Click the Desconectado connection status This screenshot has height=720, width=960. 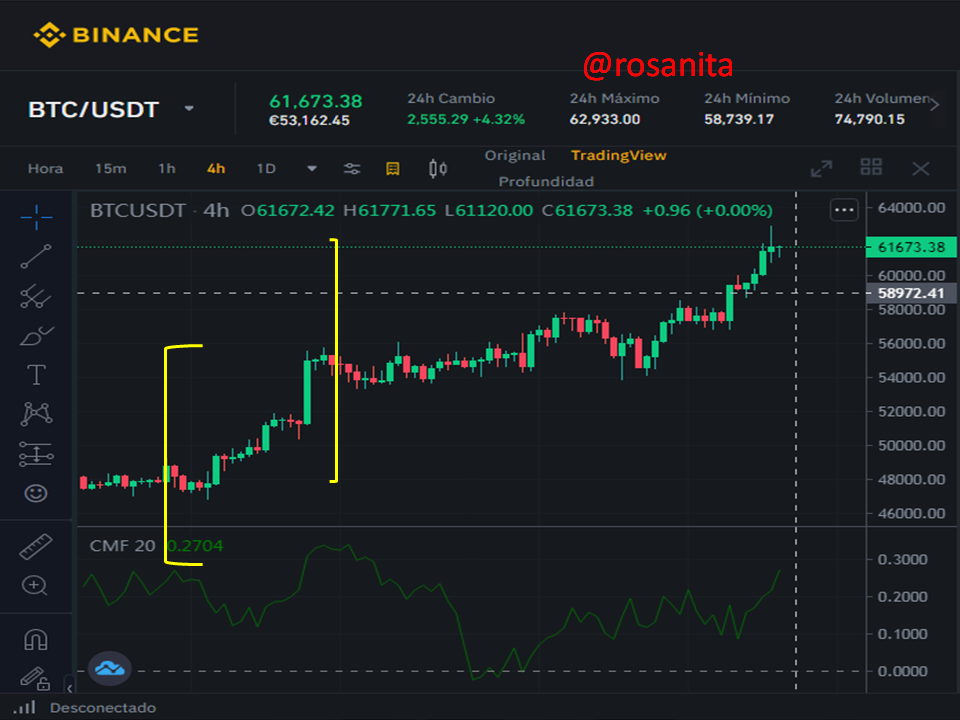(103, 708)
